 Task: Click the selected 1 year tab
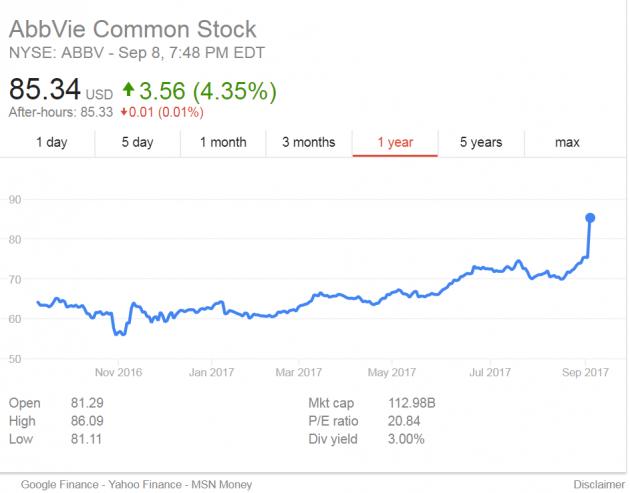click(x=395, y=142)
